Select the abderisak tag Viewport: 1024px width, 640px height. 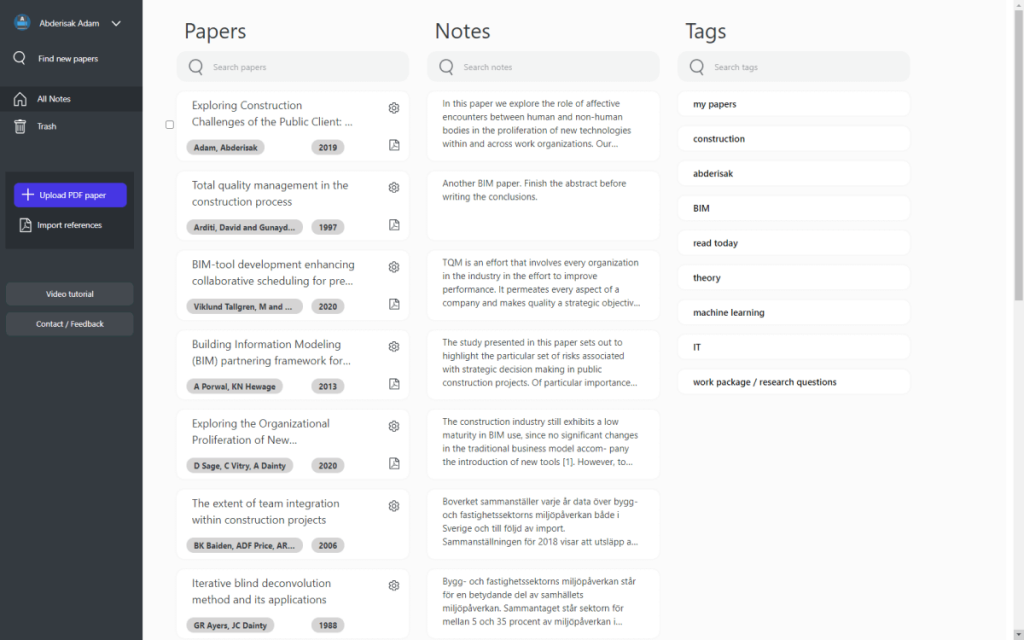793,173
